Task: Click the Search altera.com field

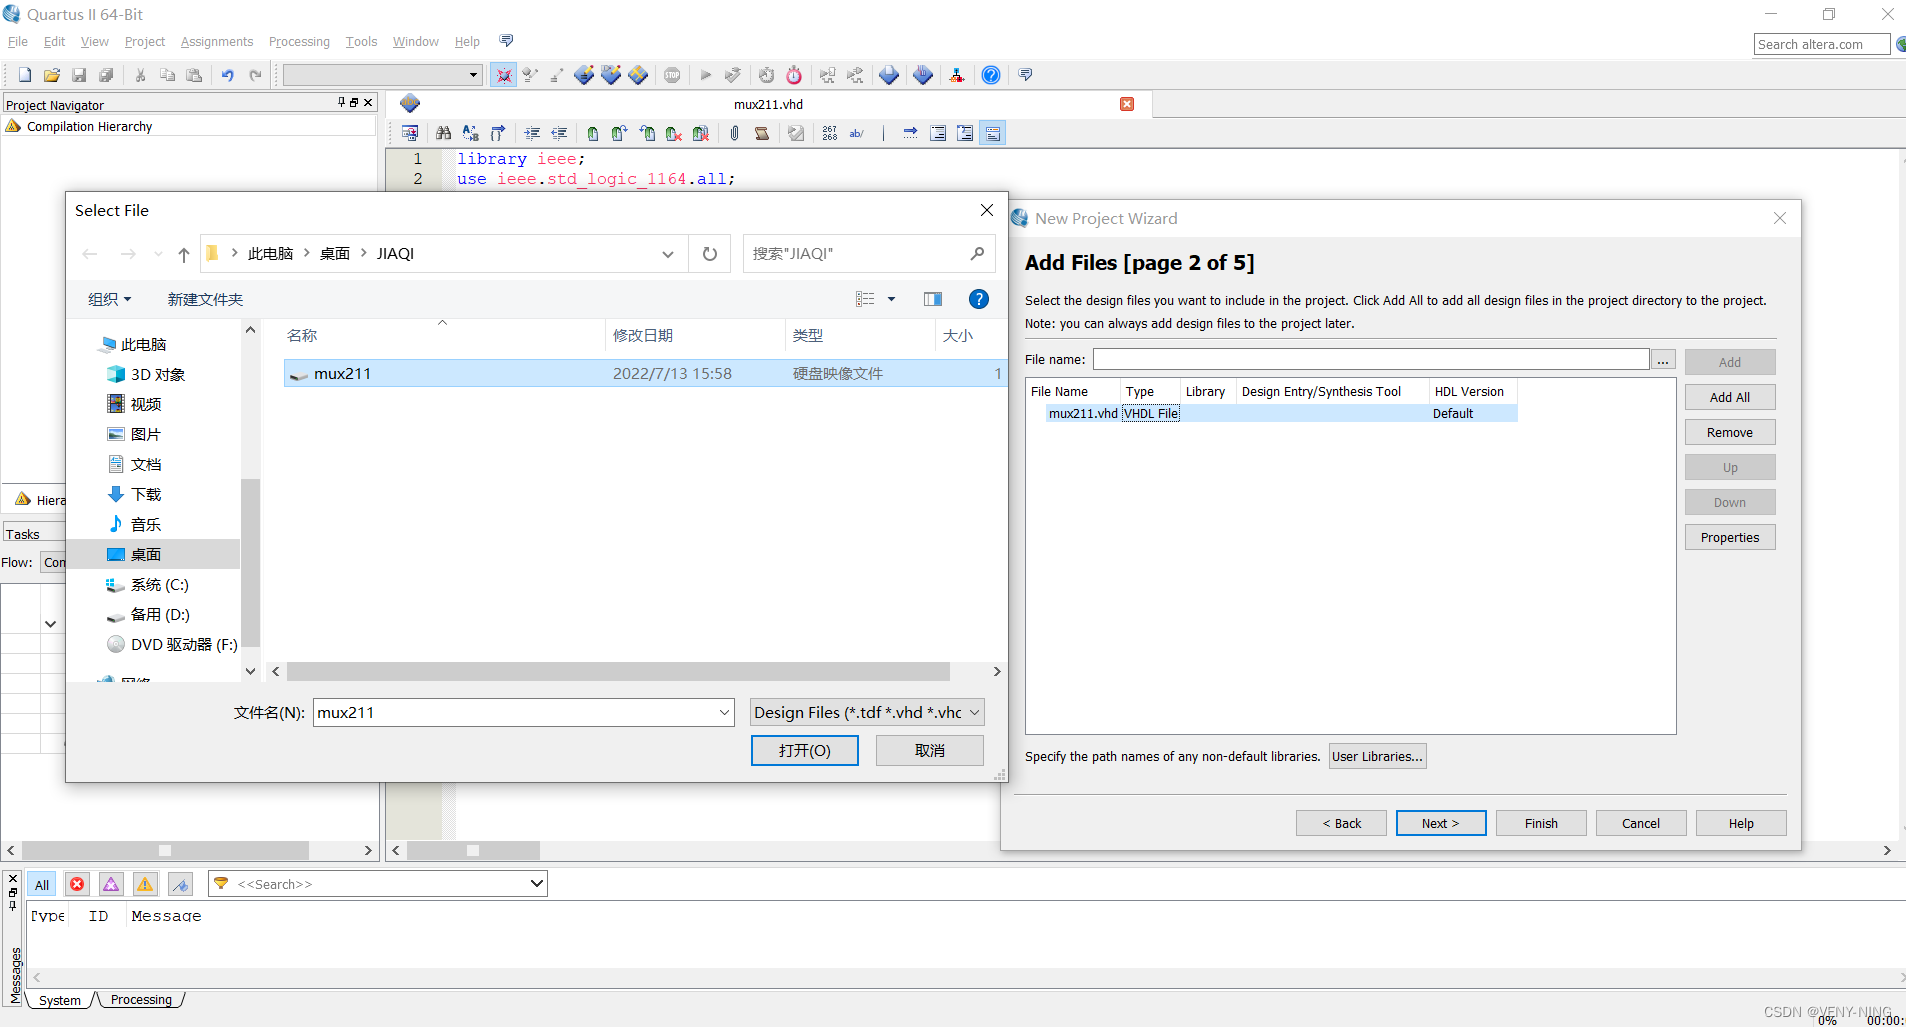Action: coord(1822,44)
